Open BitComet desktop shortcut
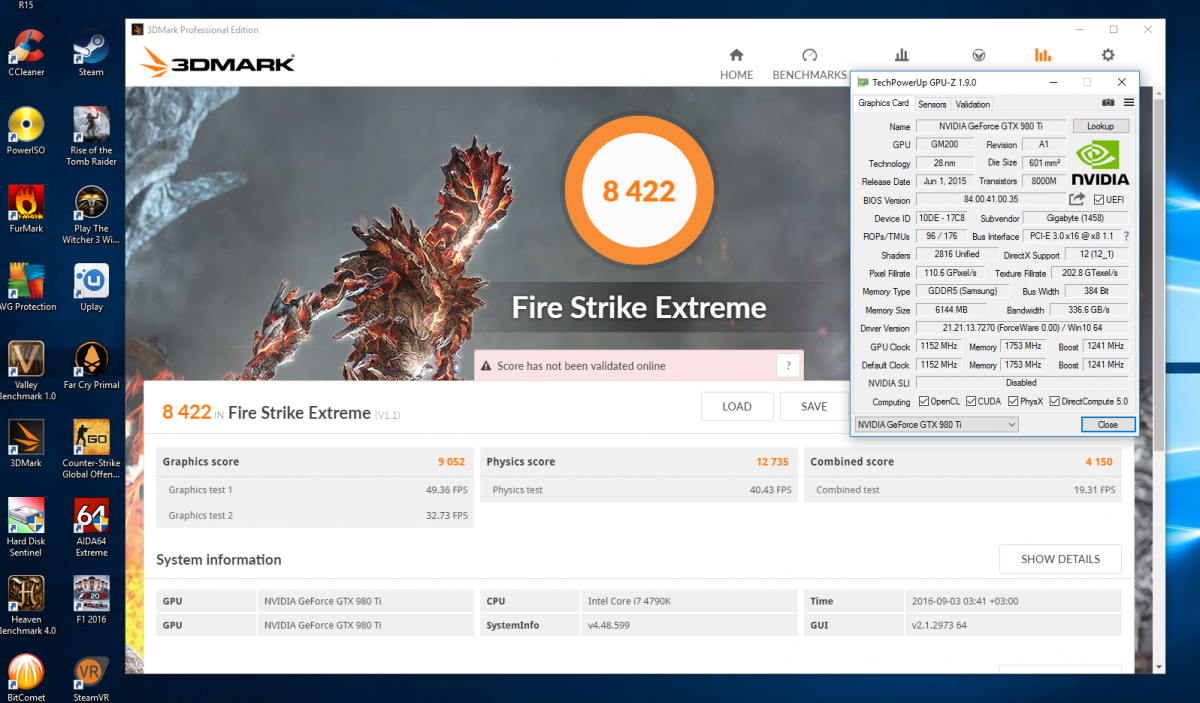1200x703 pixels. tap(25, 677)
